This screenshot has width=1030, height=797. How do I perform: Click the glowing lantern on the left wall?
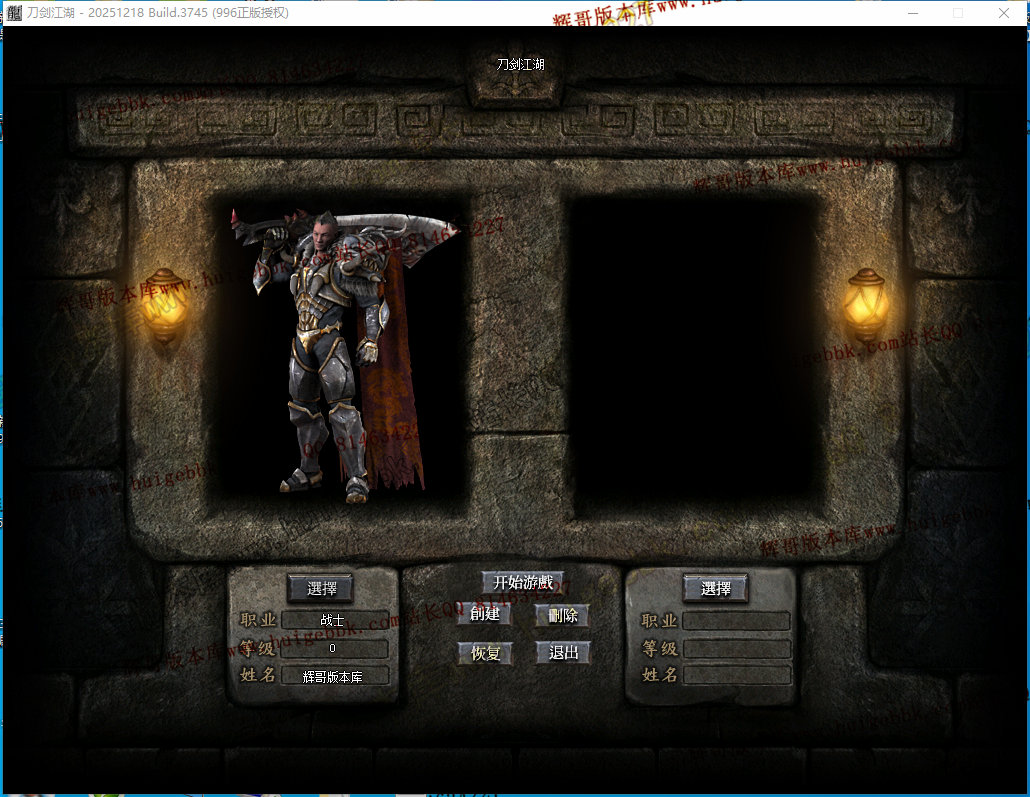pyautogui.click(x=164, y=305)
